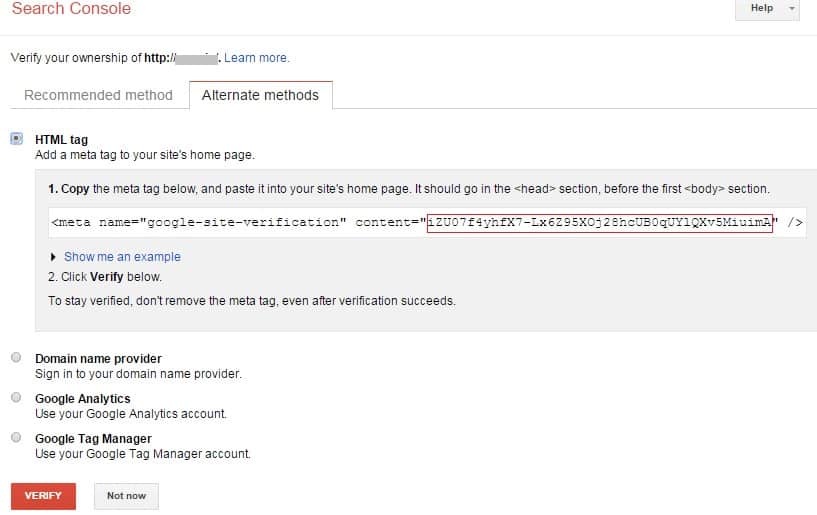Click the Not now button
817x515 pixels.
pyautogui.click(x=126, y=496)
